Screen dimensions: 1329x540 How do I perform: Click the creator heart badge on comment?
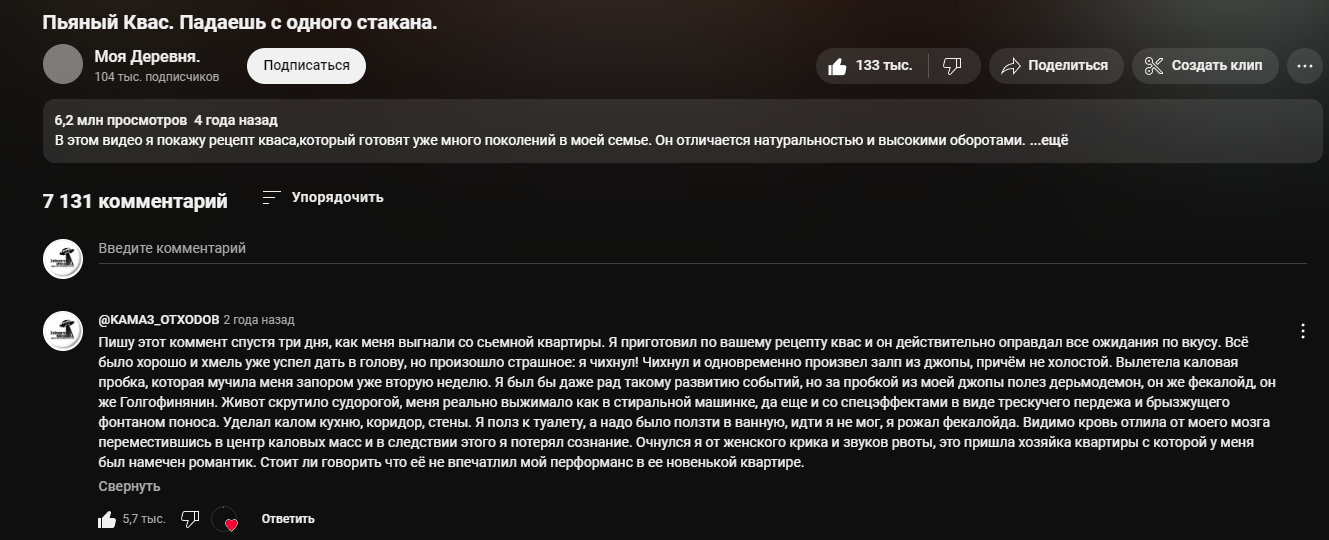pos(225,520)
